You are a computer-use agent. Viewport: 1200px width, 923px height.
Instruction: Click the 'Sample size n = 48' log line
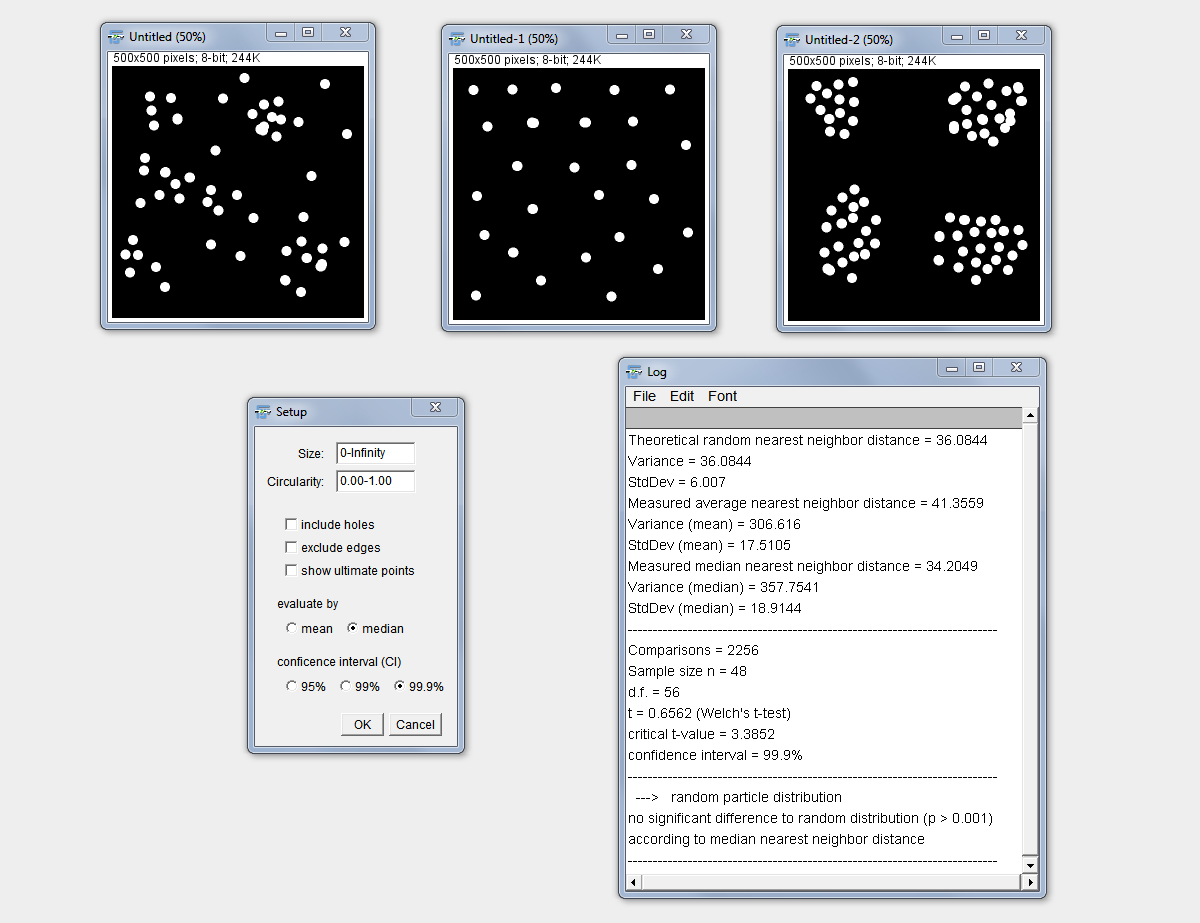687,671
